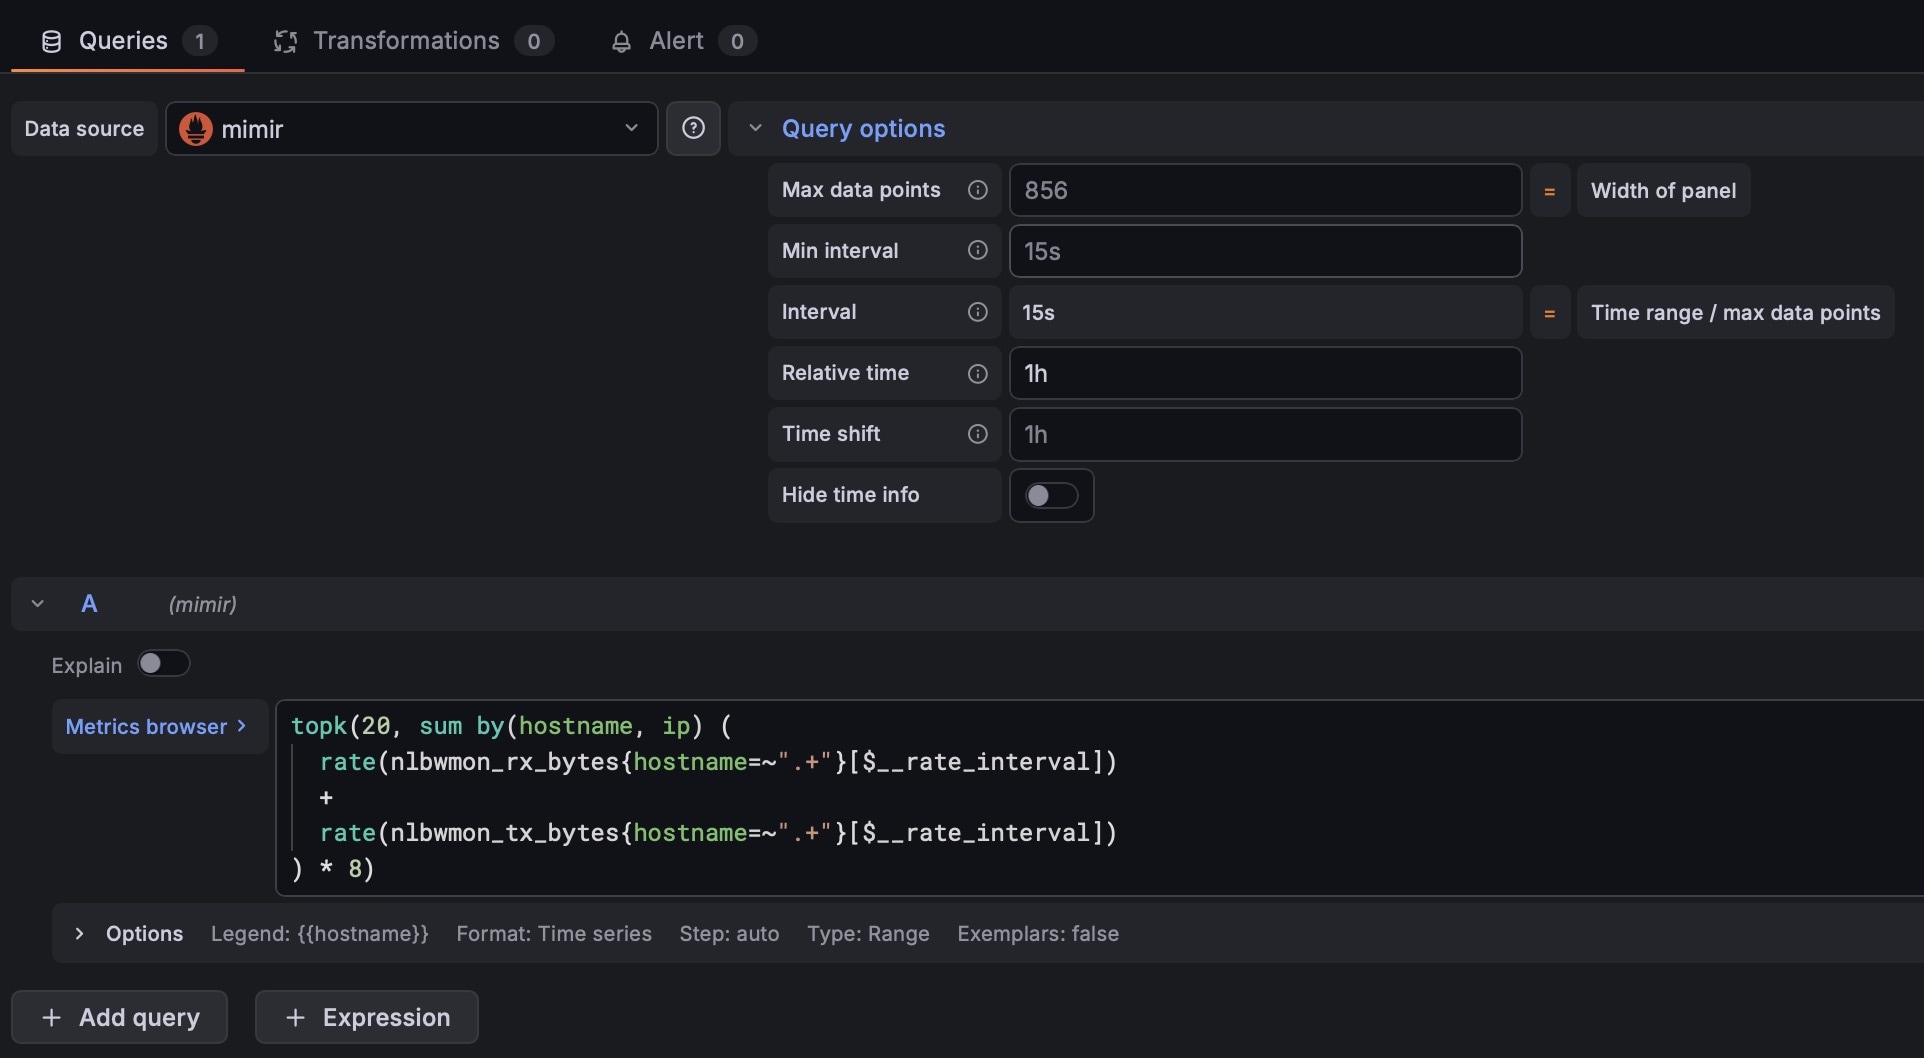Focus the Relative time input

(1265, 373)
